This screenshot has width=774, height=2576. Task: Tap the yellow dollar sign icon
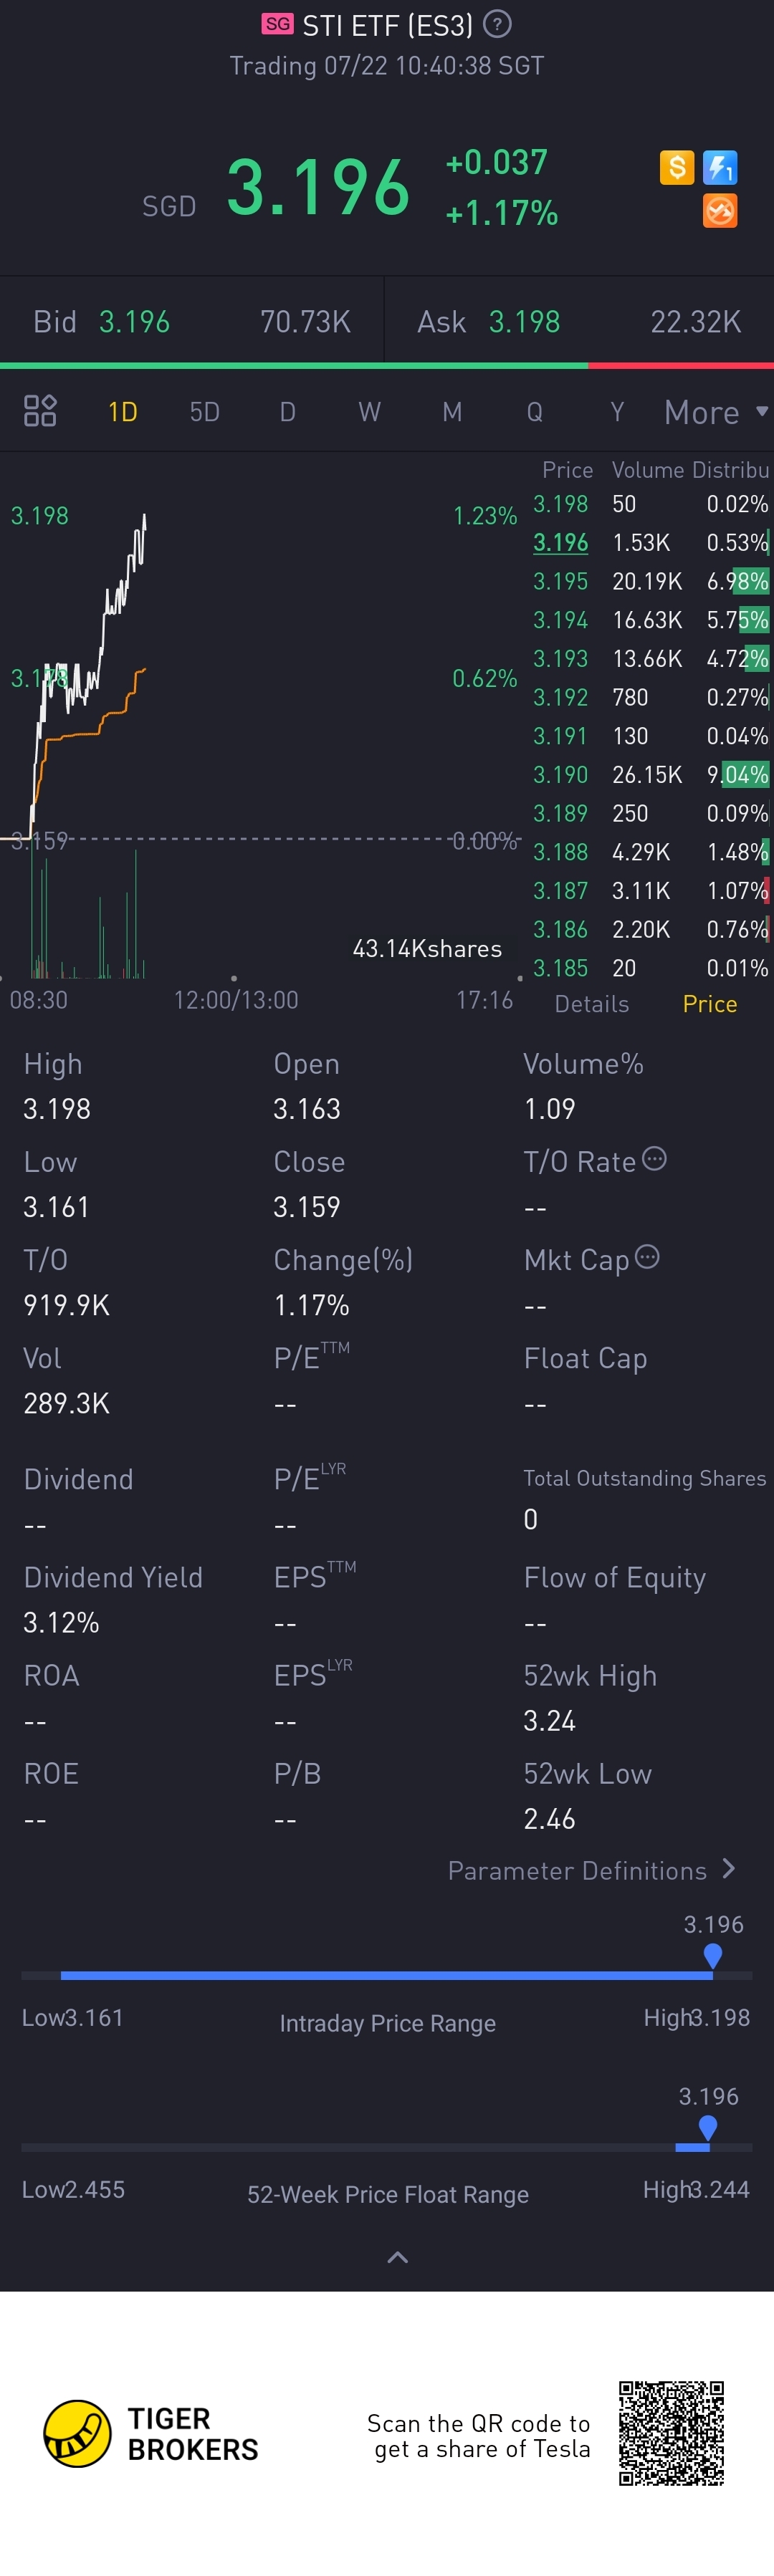click(677, 167)
